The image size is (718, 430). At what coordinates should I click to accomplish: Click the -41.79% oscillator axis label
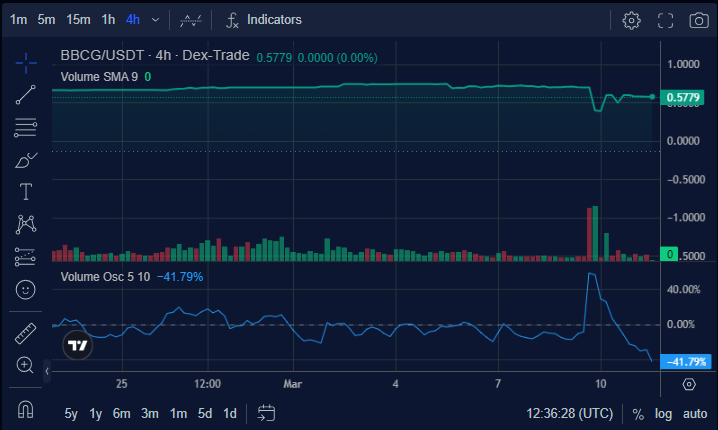686,362
